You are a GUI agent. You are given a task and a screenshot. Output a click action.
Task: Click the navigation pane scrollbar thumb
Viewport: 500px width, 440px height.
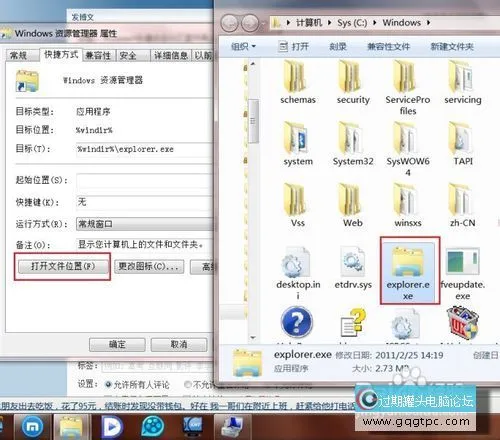pyautogui.click(x=253, y=121)
